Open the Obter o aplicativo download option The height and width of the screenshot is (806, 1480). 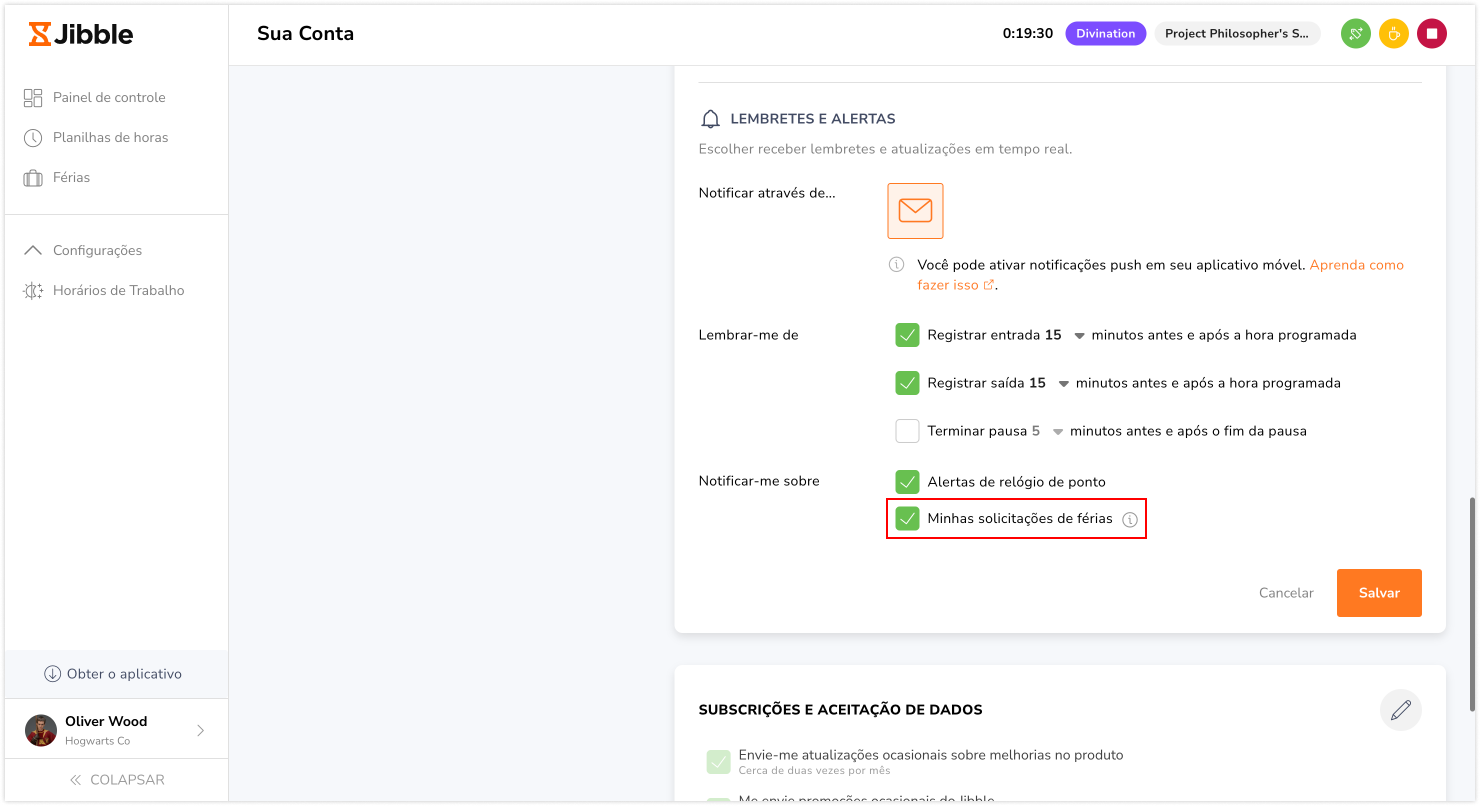113,674
